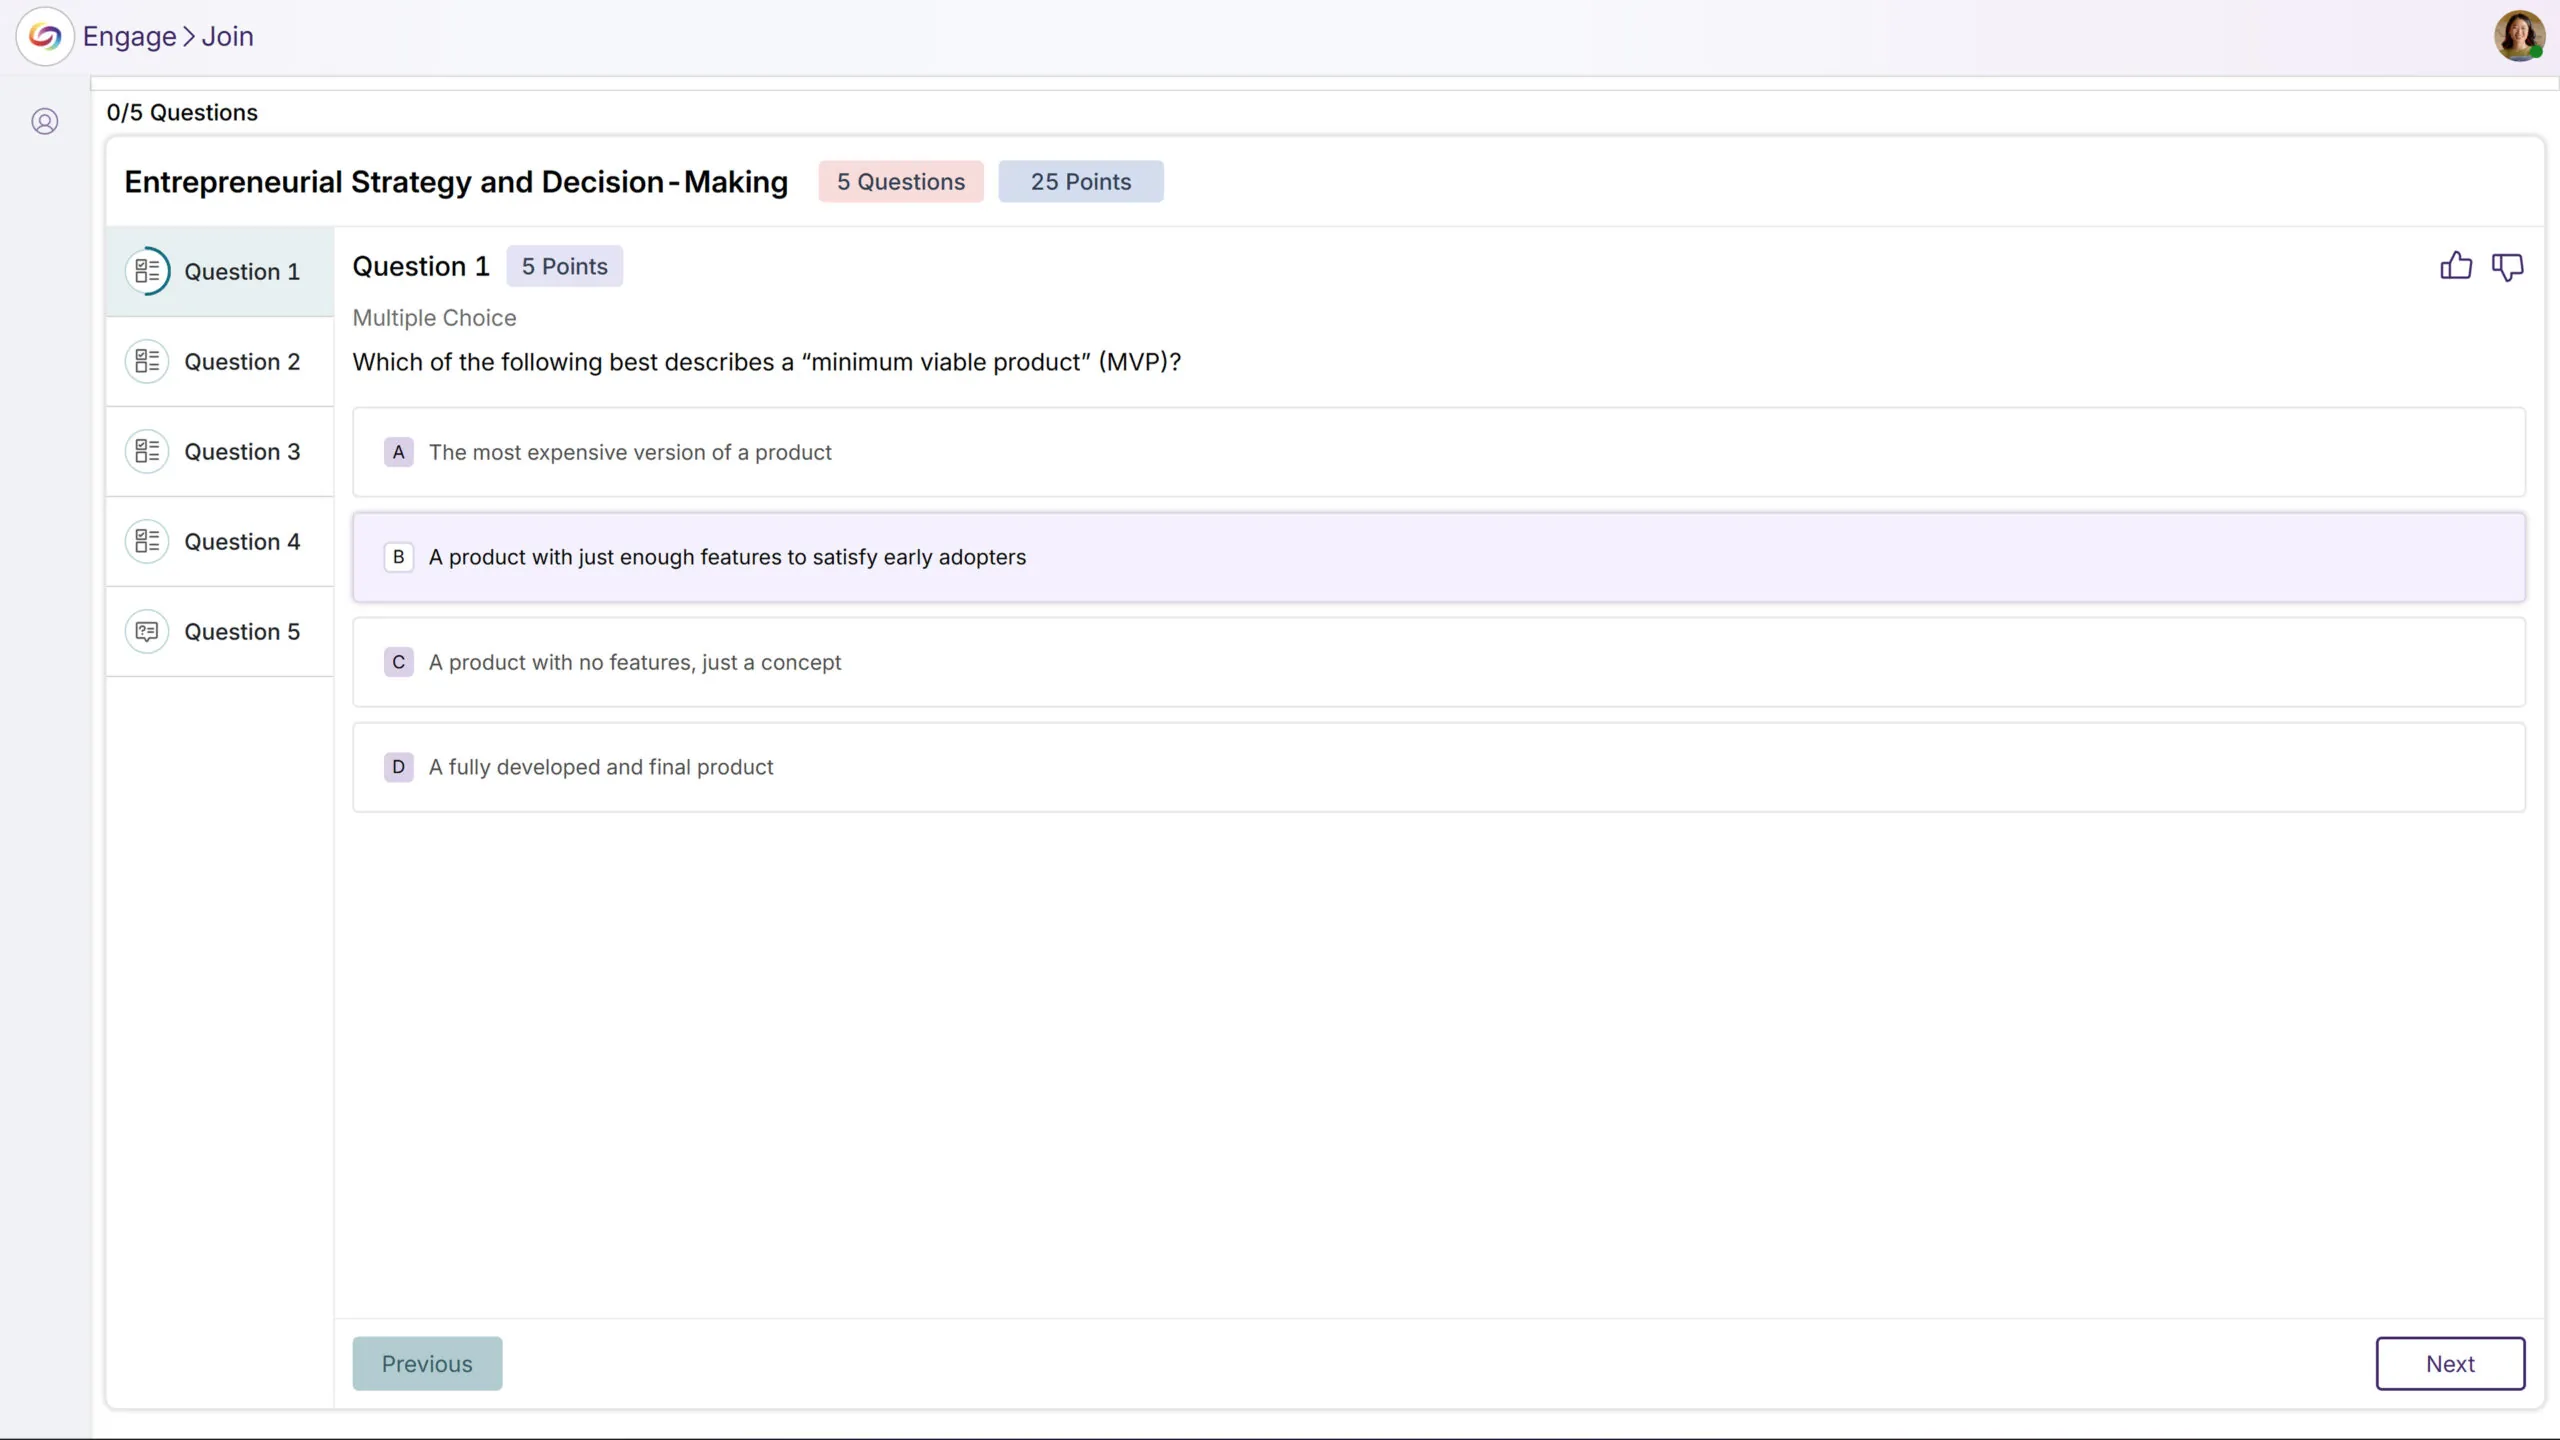Click the Engage logo icon
2560x1440 pixels.
pos(45,37)
